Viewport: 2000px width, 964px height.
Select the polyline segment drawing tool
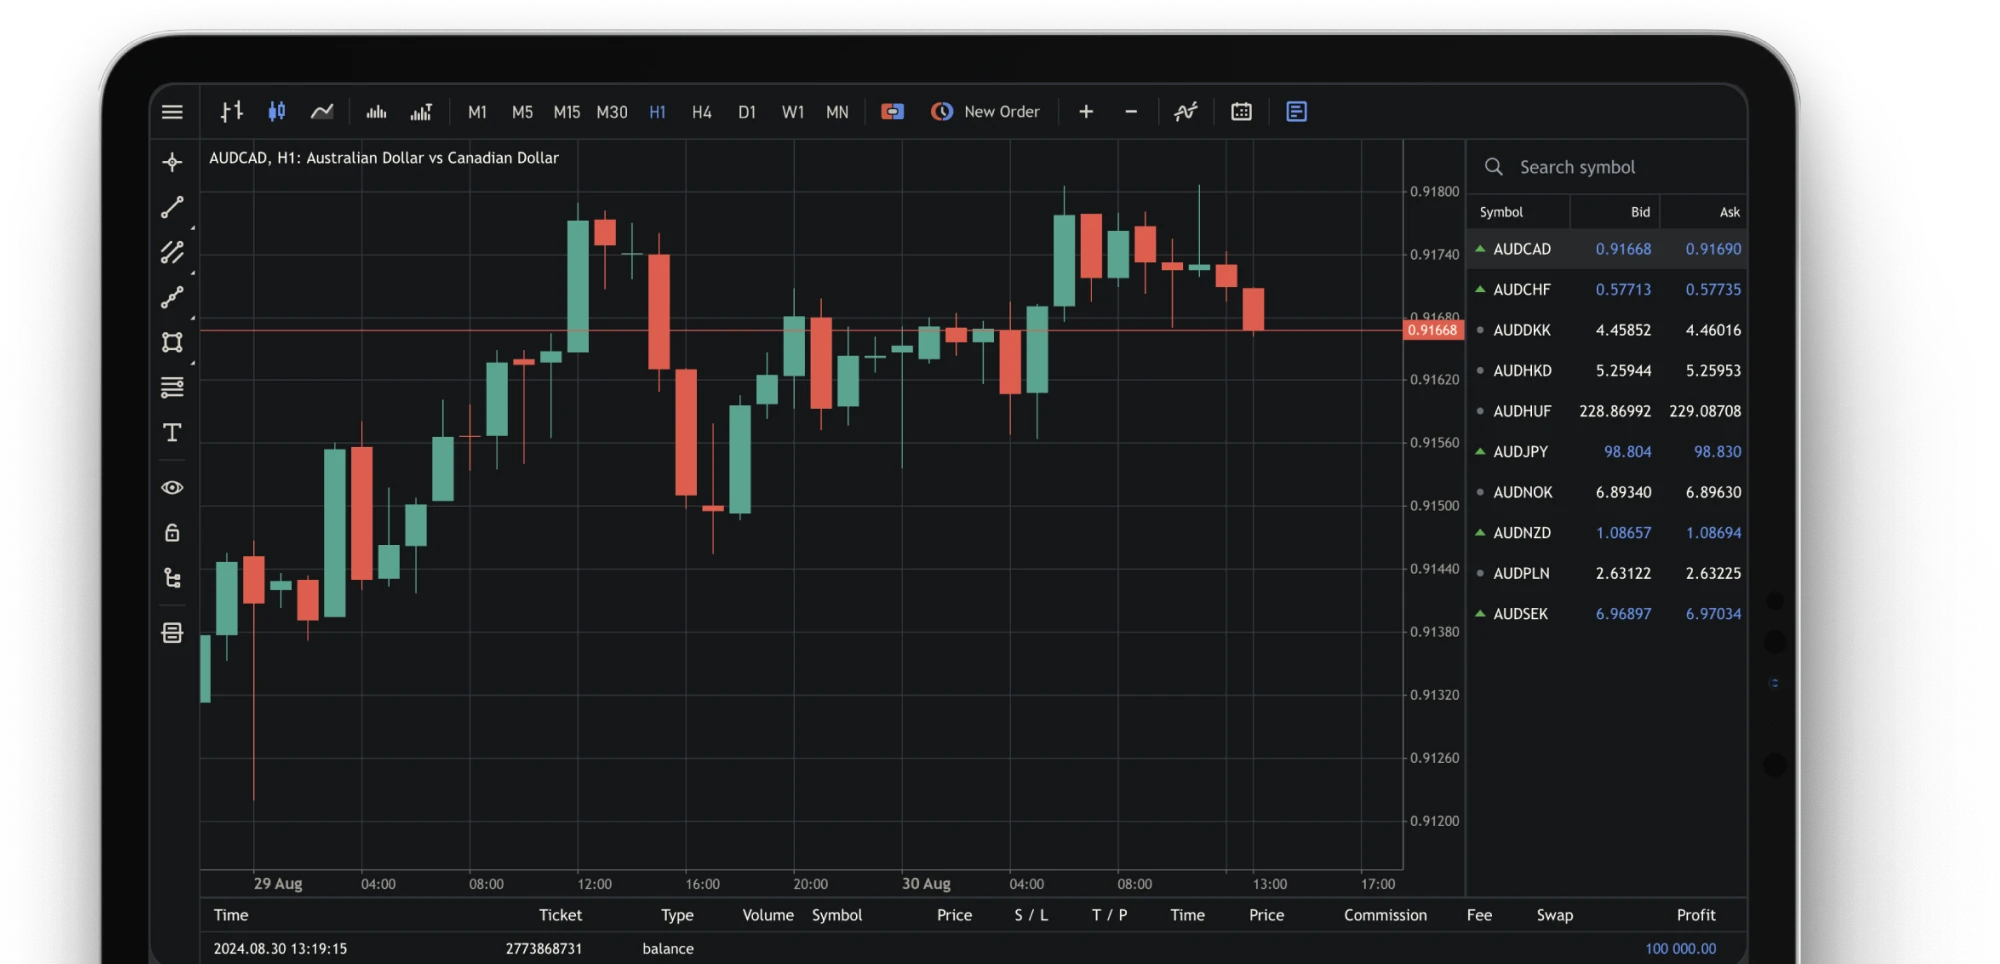(172, 297)
